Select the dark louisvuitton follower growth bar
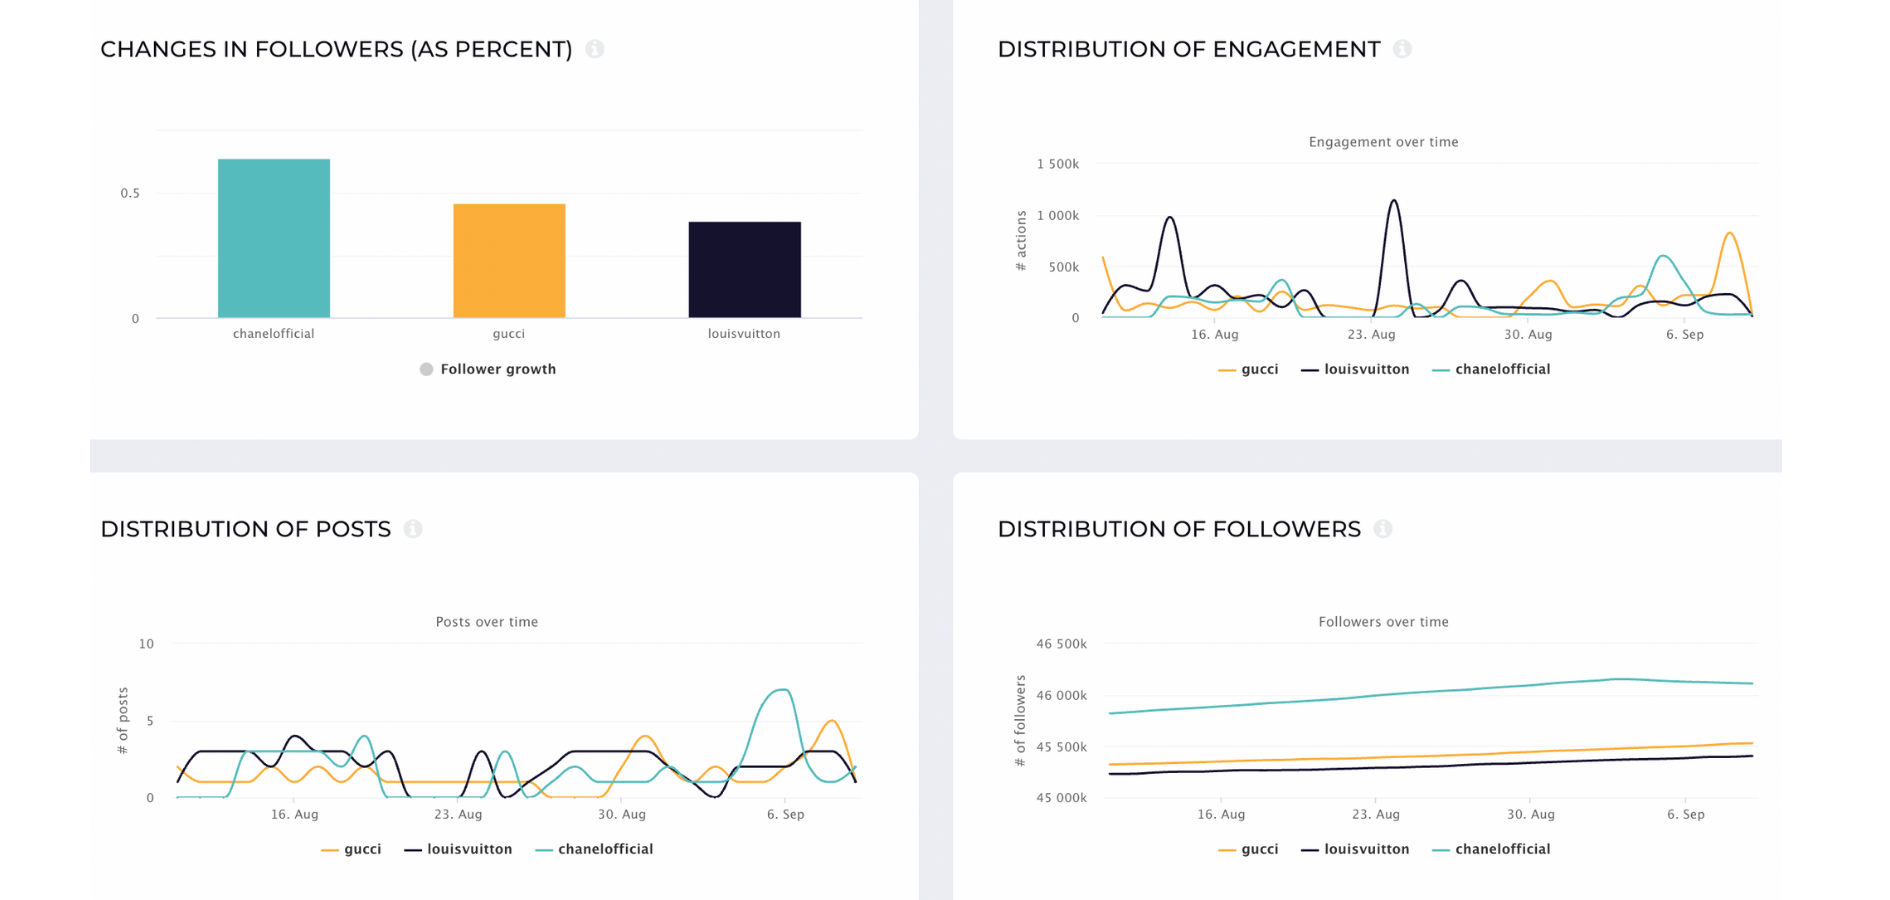Image resolution: width=1890 pixels, height=900 pixels. 745,270
